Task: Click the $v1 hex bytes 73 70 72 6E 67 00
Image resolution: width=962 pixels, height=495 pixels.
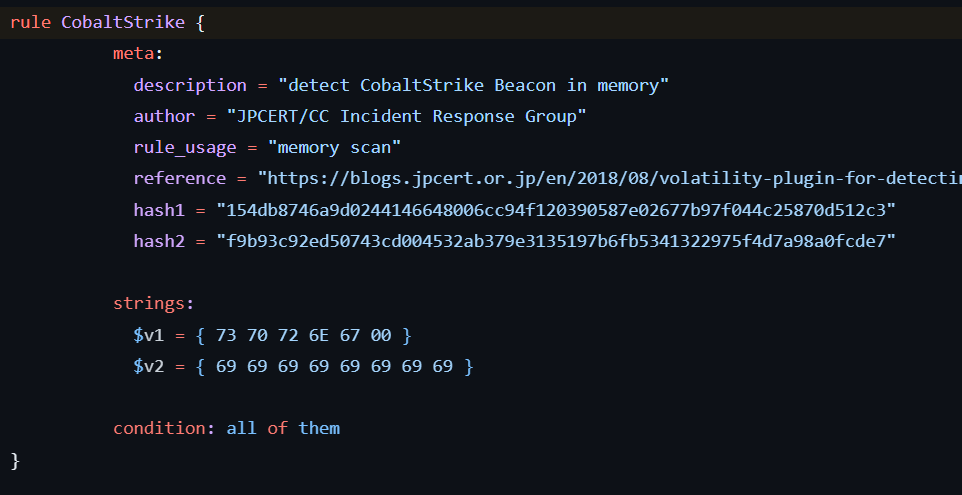Action: click(x=303, y=335)
